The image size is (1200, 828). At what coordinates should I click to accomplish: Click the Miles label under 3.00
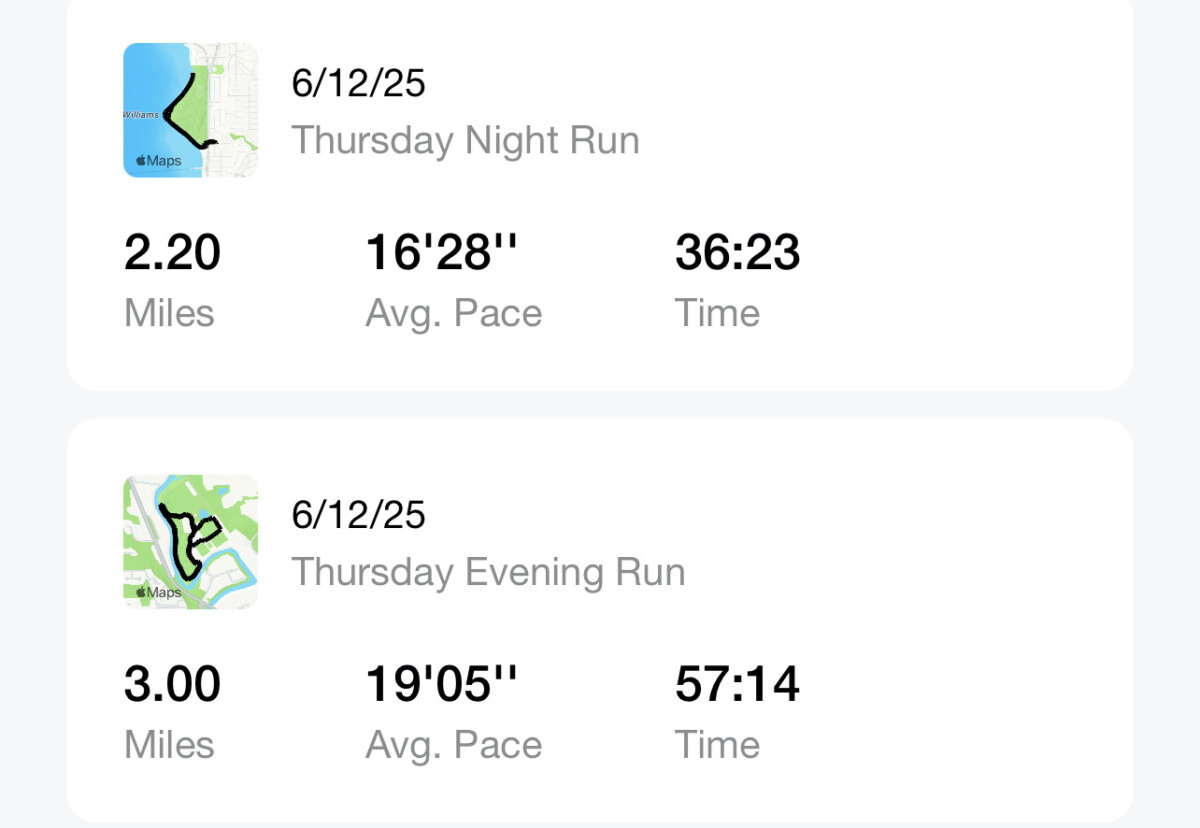tap(169, 745)
